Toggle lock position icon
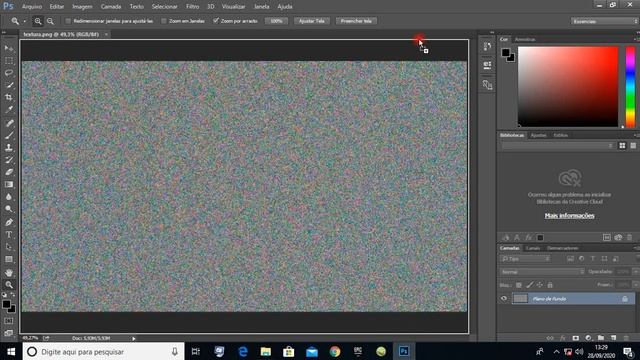The height and width of the screenshot is (360, 640). pos(540,285)
